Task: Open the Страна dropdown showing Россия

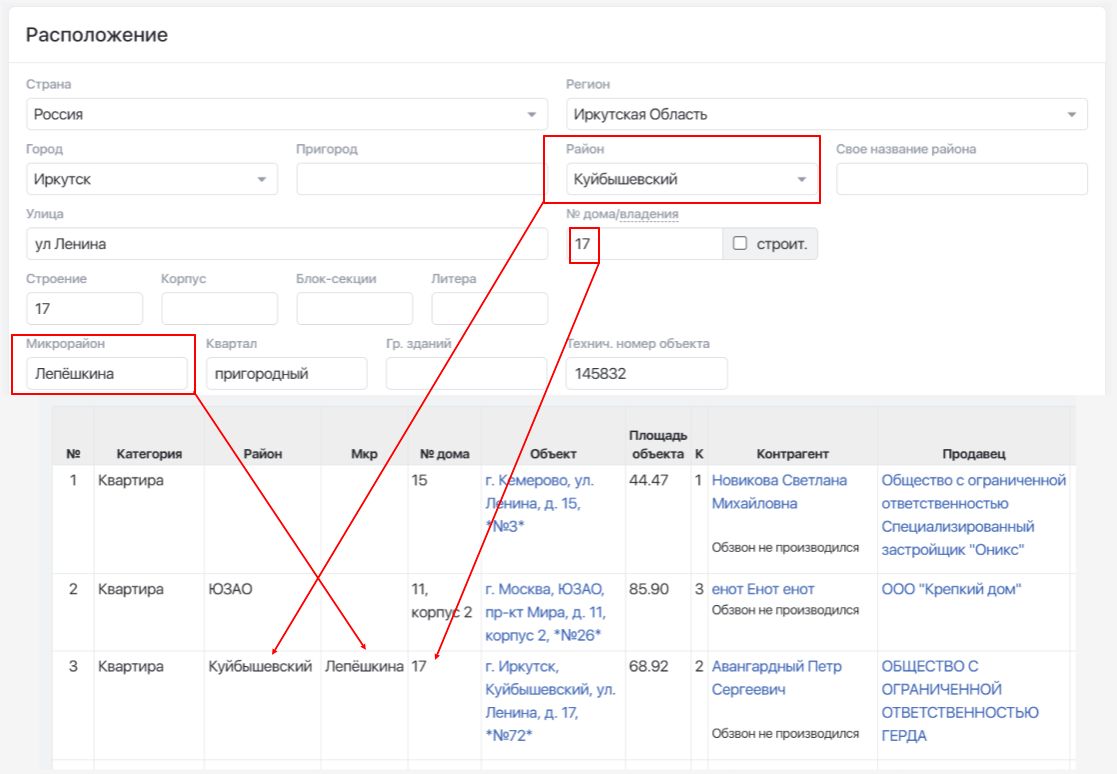Action: tap(286, 114)
